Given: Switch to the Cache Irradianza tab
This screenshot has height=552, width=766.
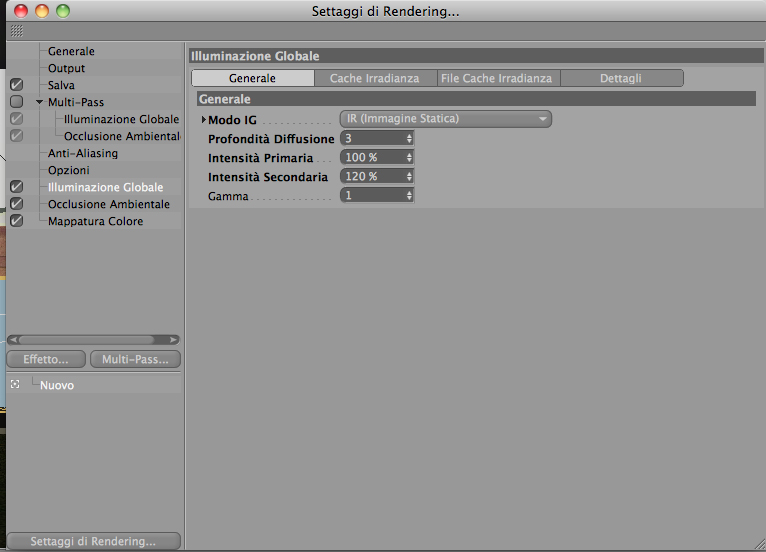Looking at the screenshot, I should click(x=375, y=78).
